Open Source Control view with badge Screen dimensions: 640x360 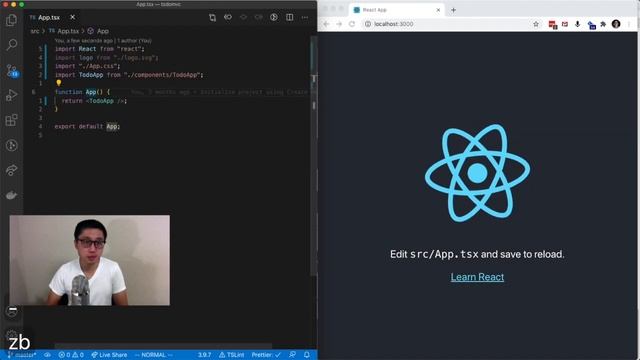[12, 71]
